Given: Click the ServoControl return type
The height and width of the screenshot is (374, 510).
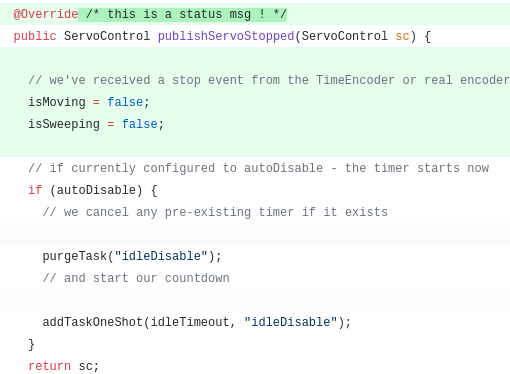Looking at the screenshot, I should [107, 36].
